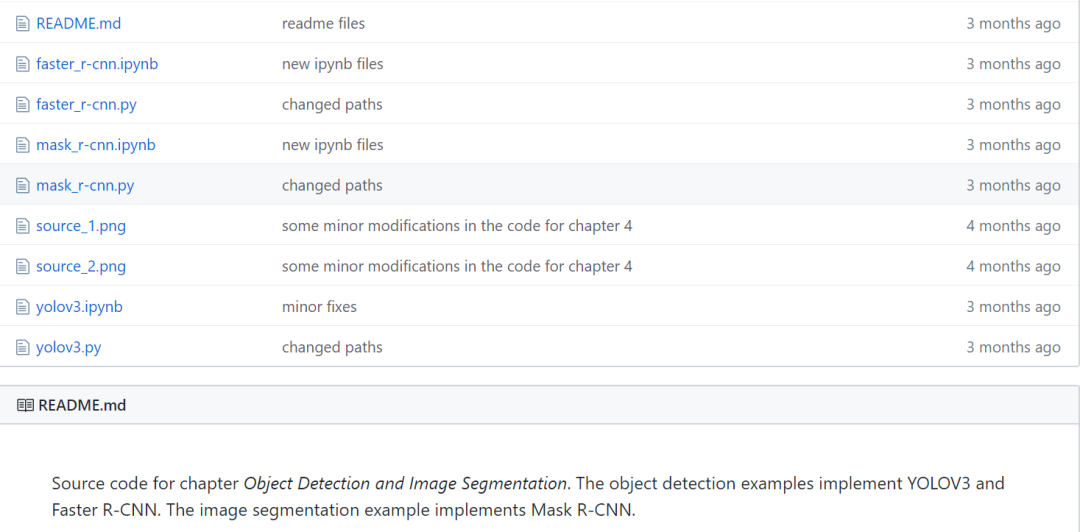
Task: Open source_1.png commit about chapter 4
Action: coord(457,226)
